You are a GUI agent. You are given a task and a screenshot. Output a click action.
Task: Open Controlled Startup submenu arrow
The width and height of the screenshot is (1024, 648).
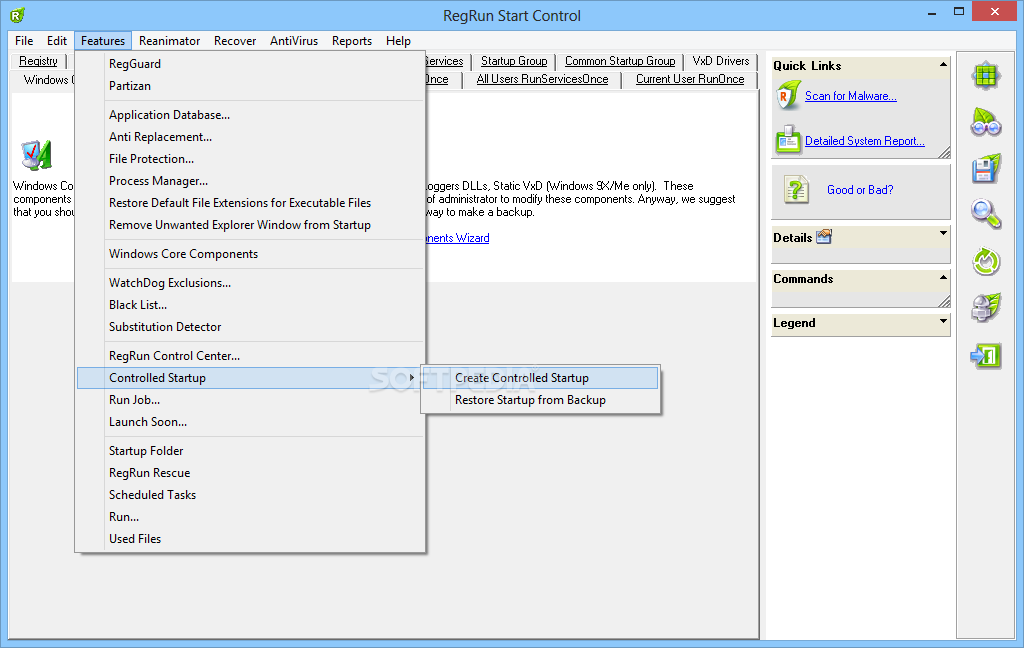click(411, 378)
